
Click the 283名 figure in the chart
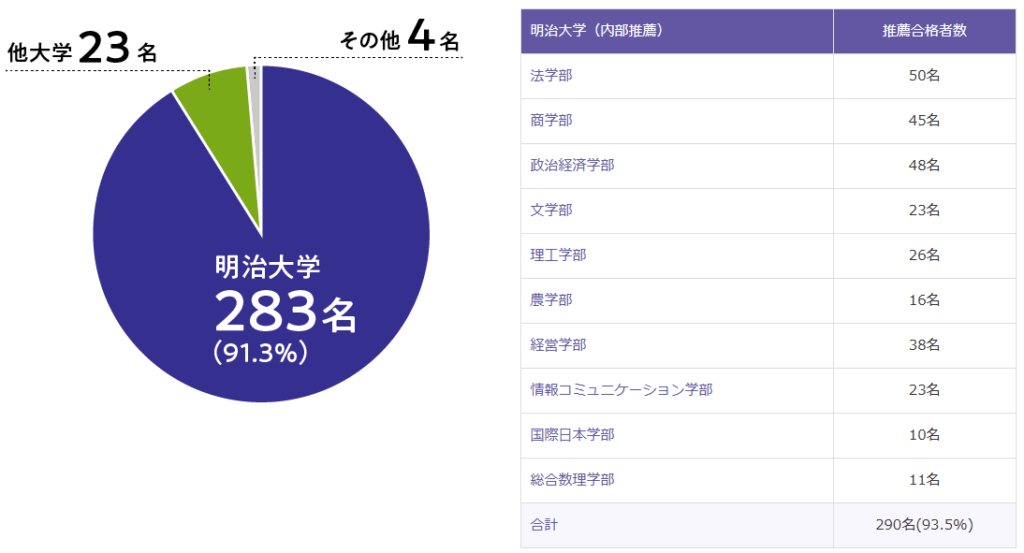285,313
